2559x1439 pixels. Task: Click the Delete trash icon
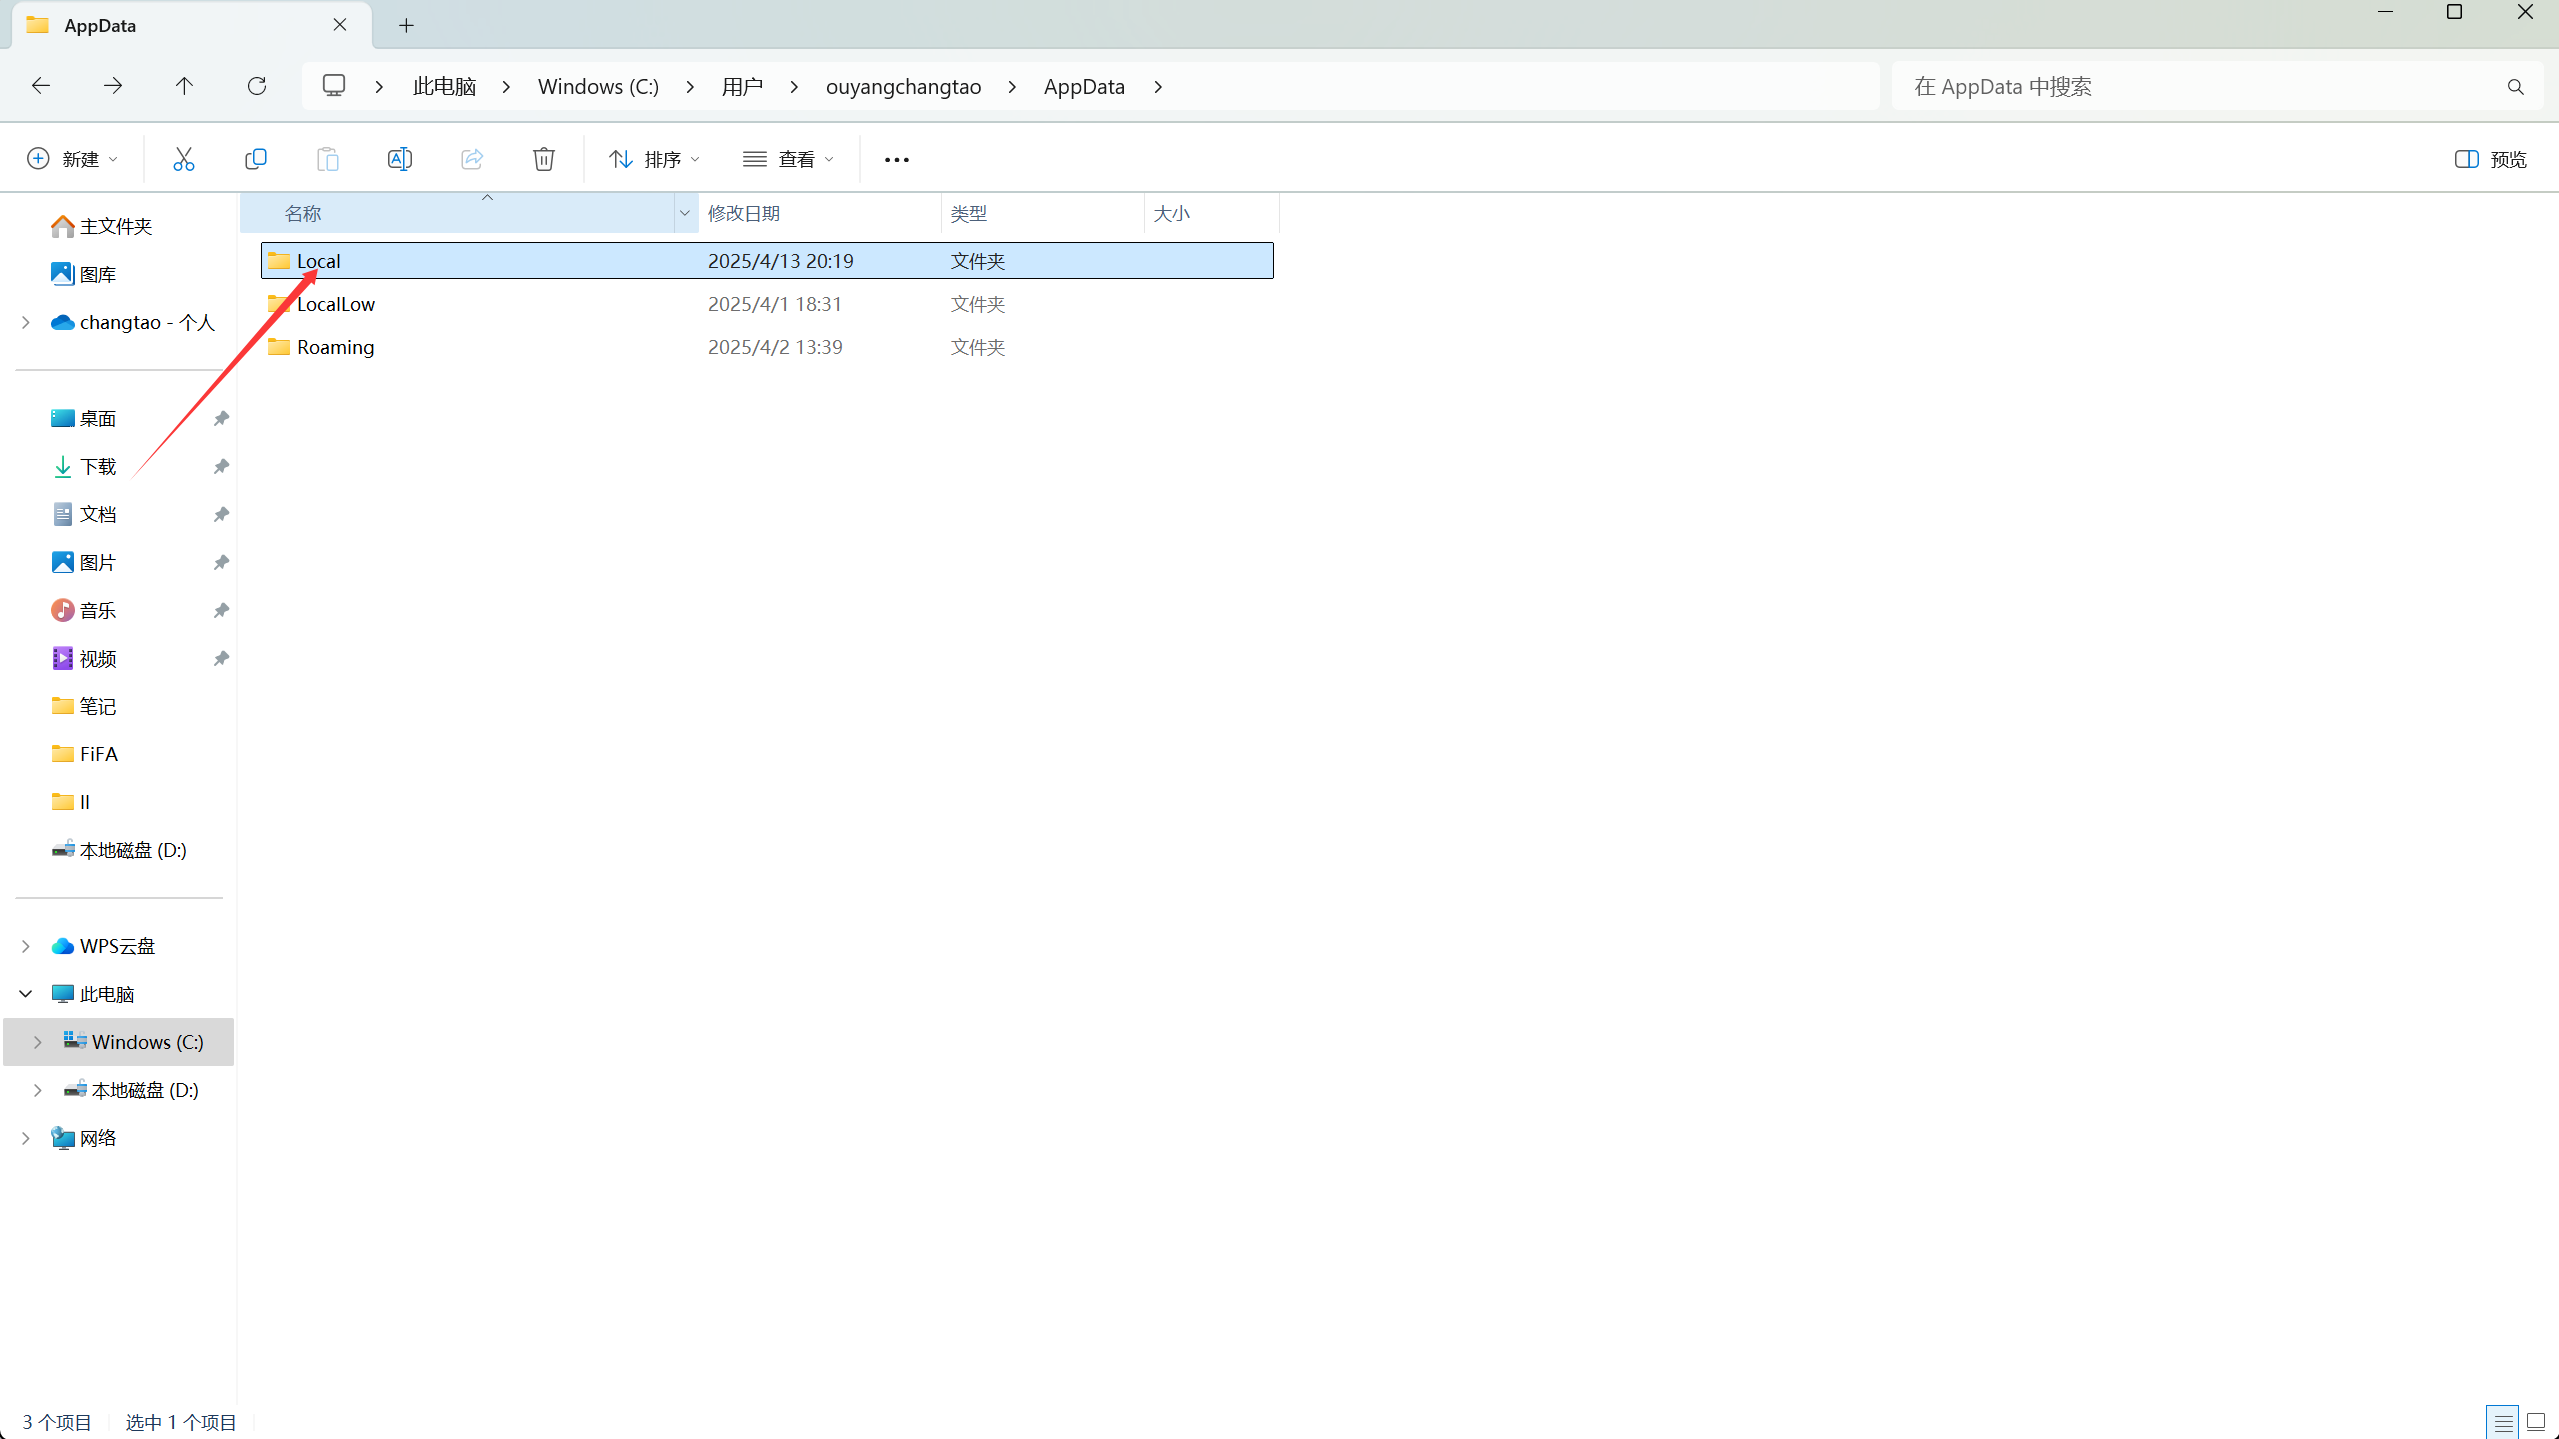point(543,159)
